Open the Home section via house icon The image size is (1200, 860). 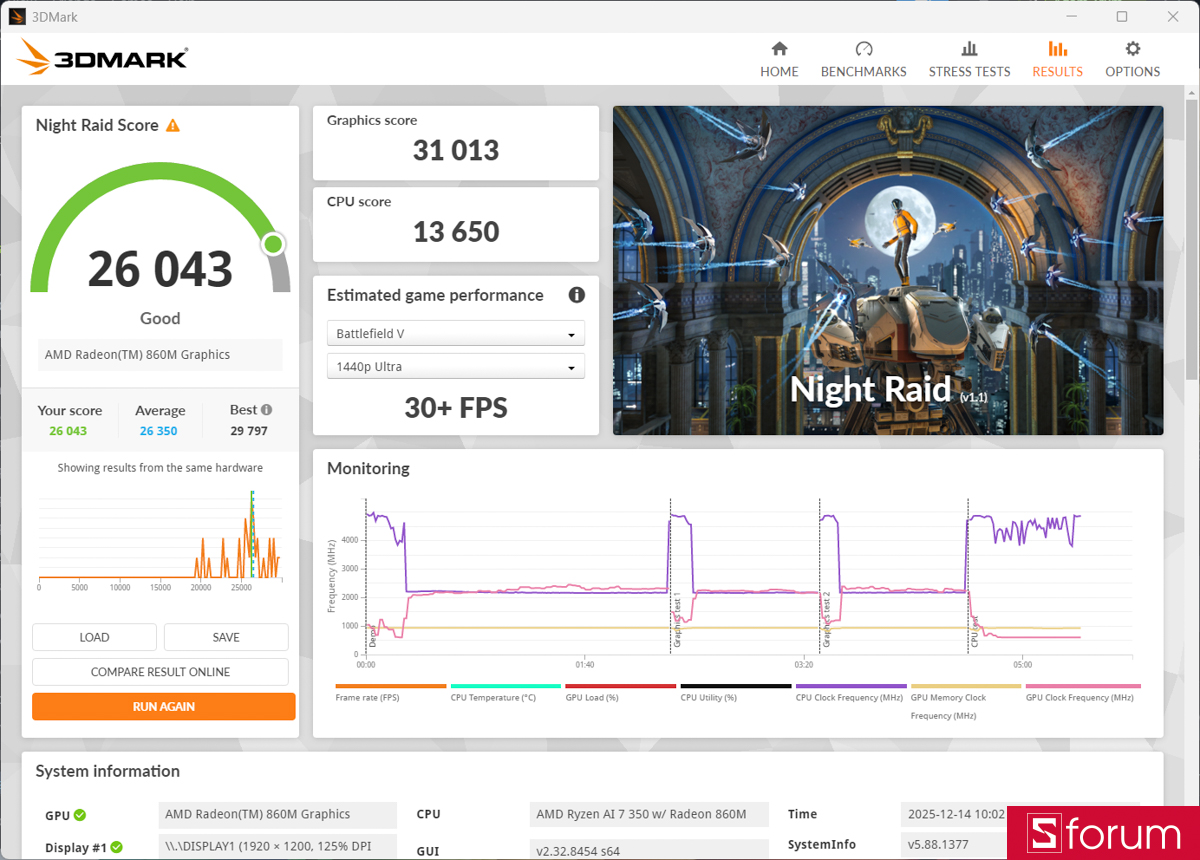pyautogui.click(x=779, y=57)
